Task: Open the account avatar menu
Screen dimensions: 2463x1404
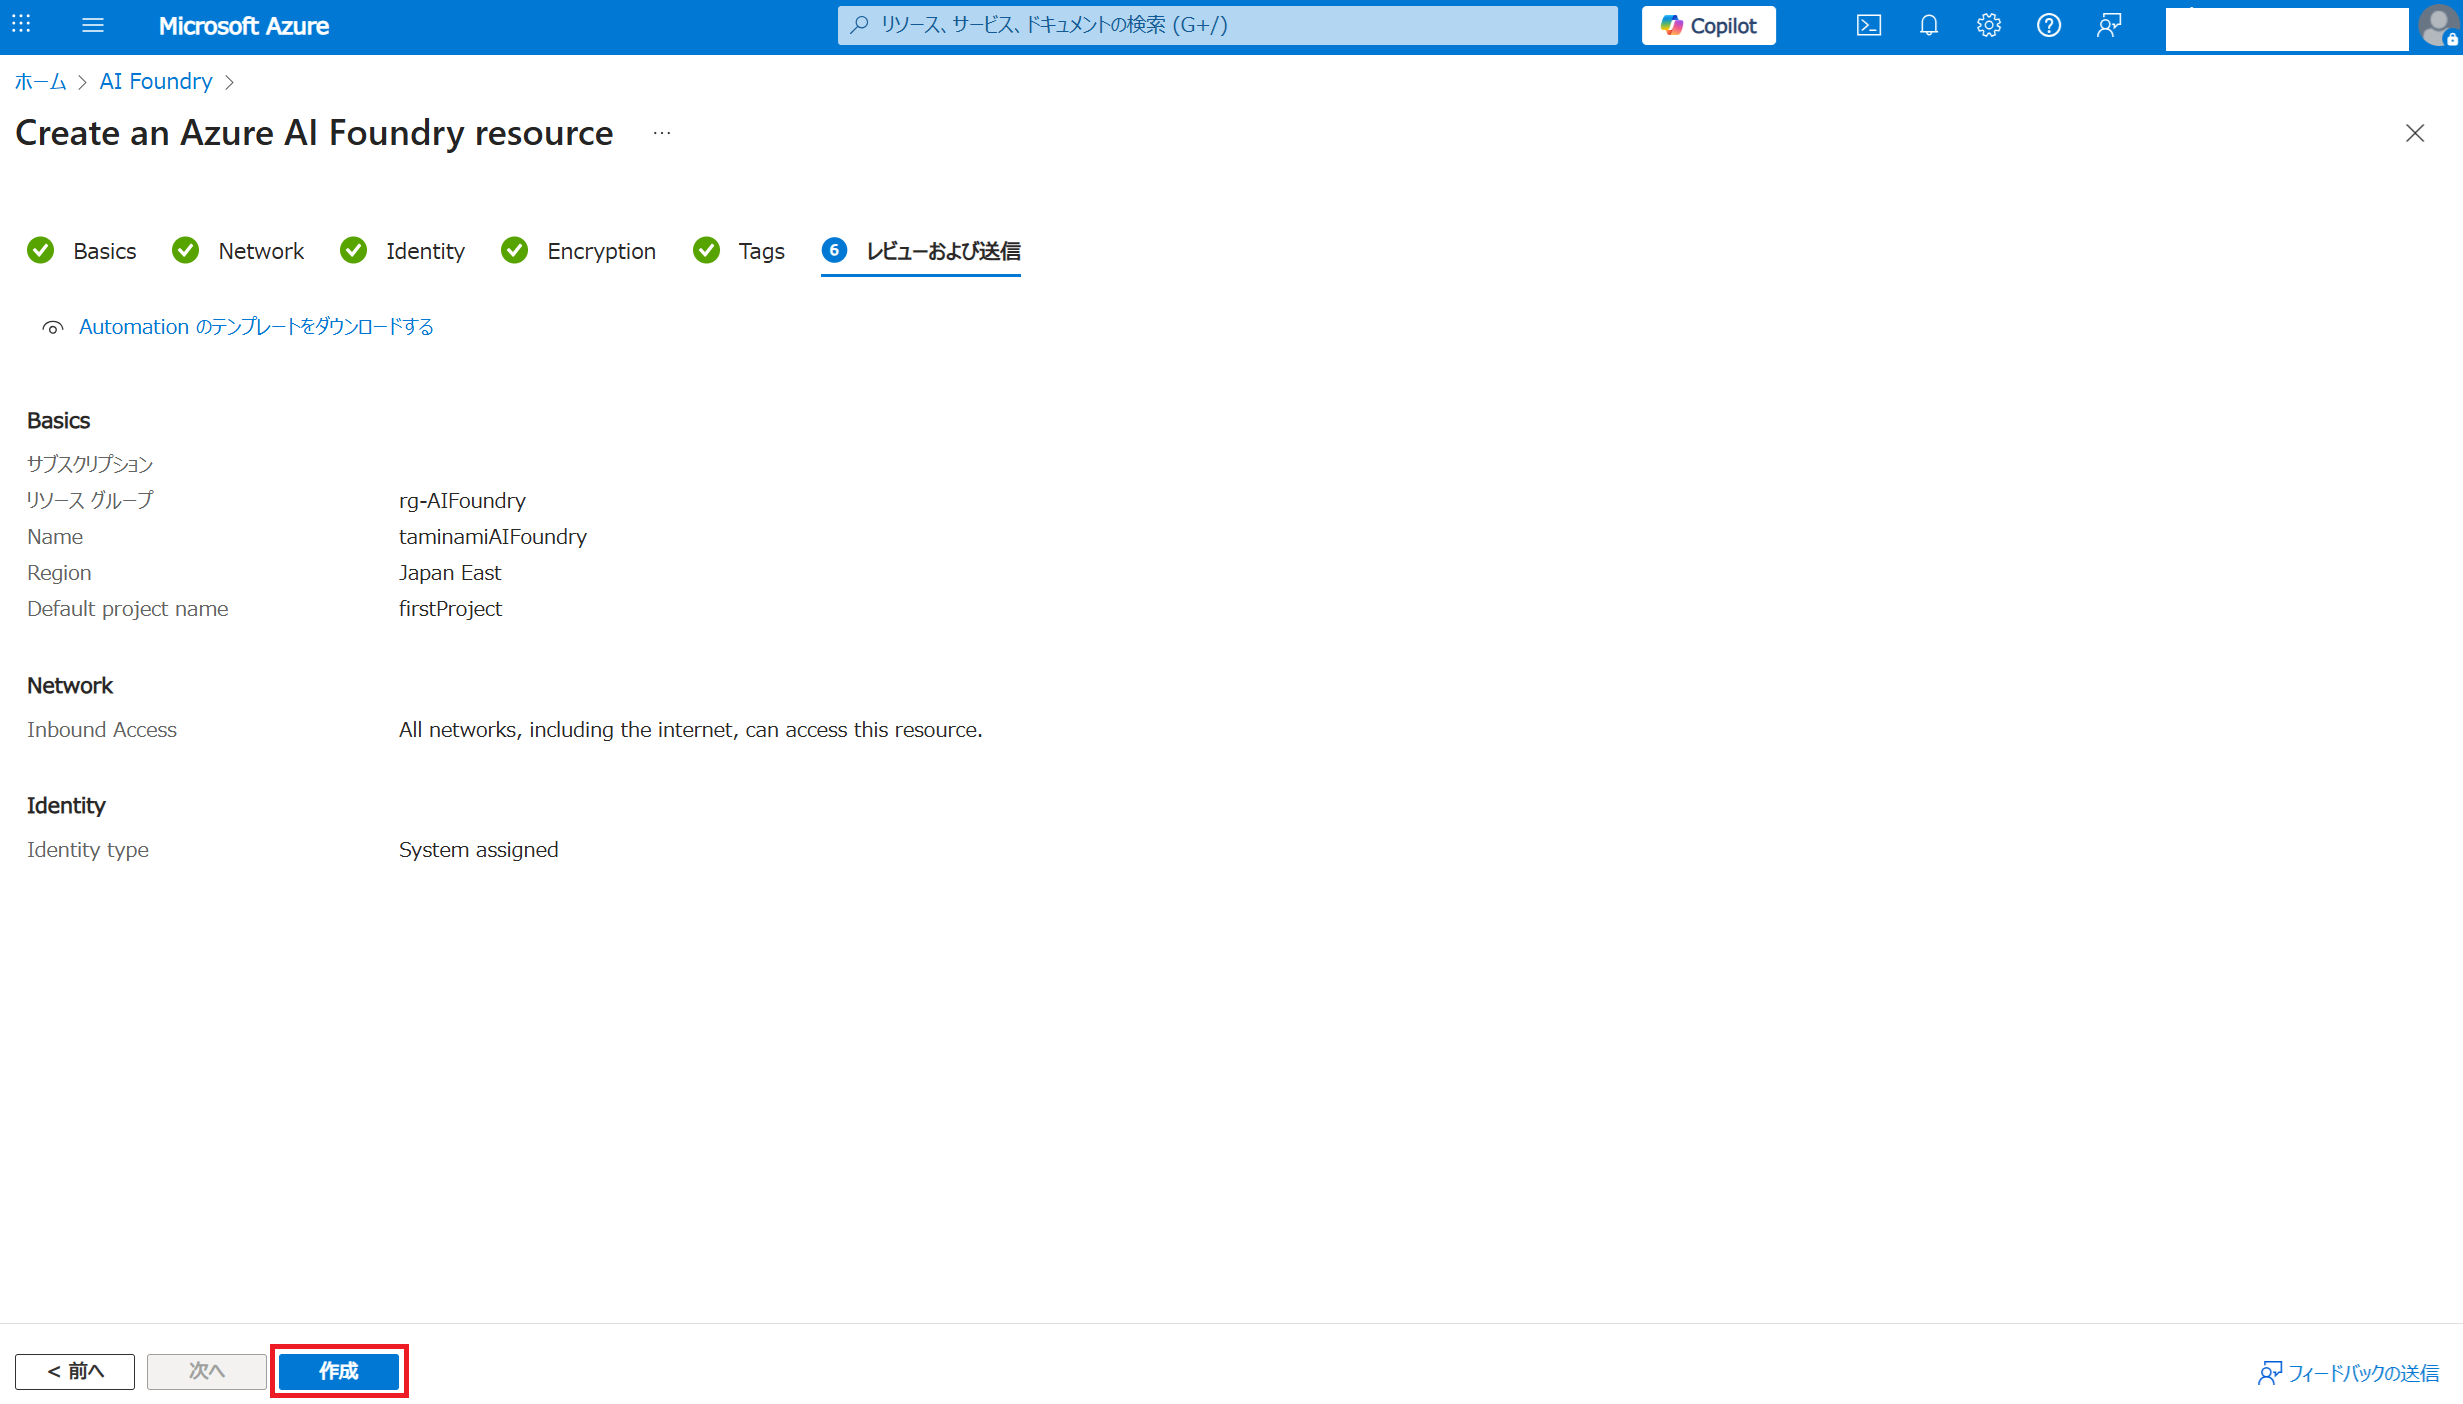Action: click(x=2438, y=25)
